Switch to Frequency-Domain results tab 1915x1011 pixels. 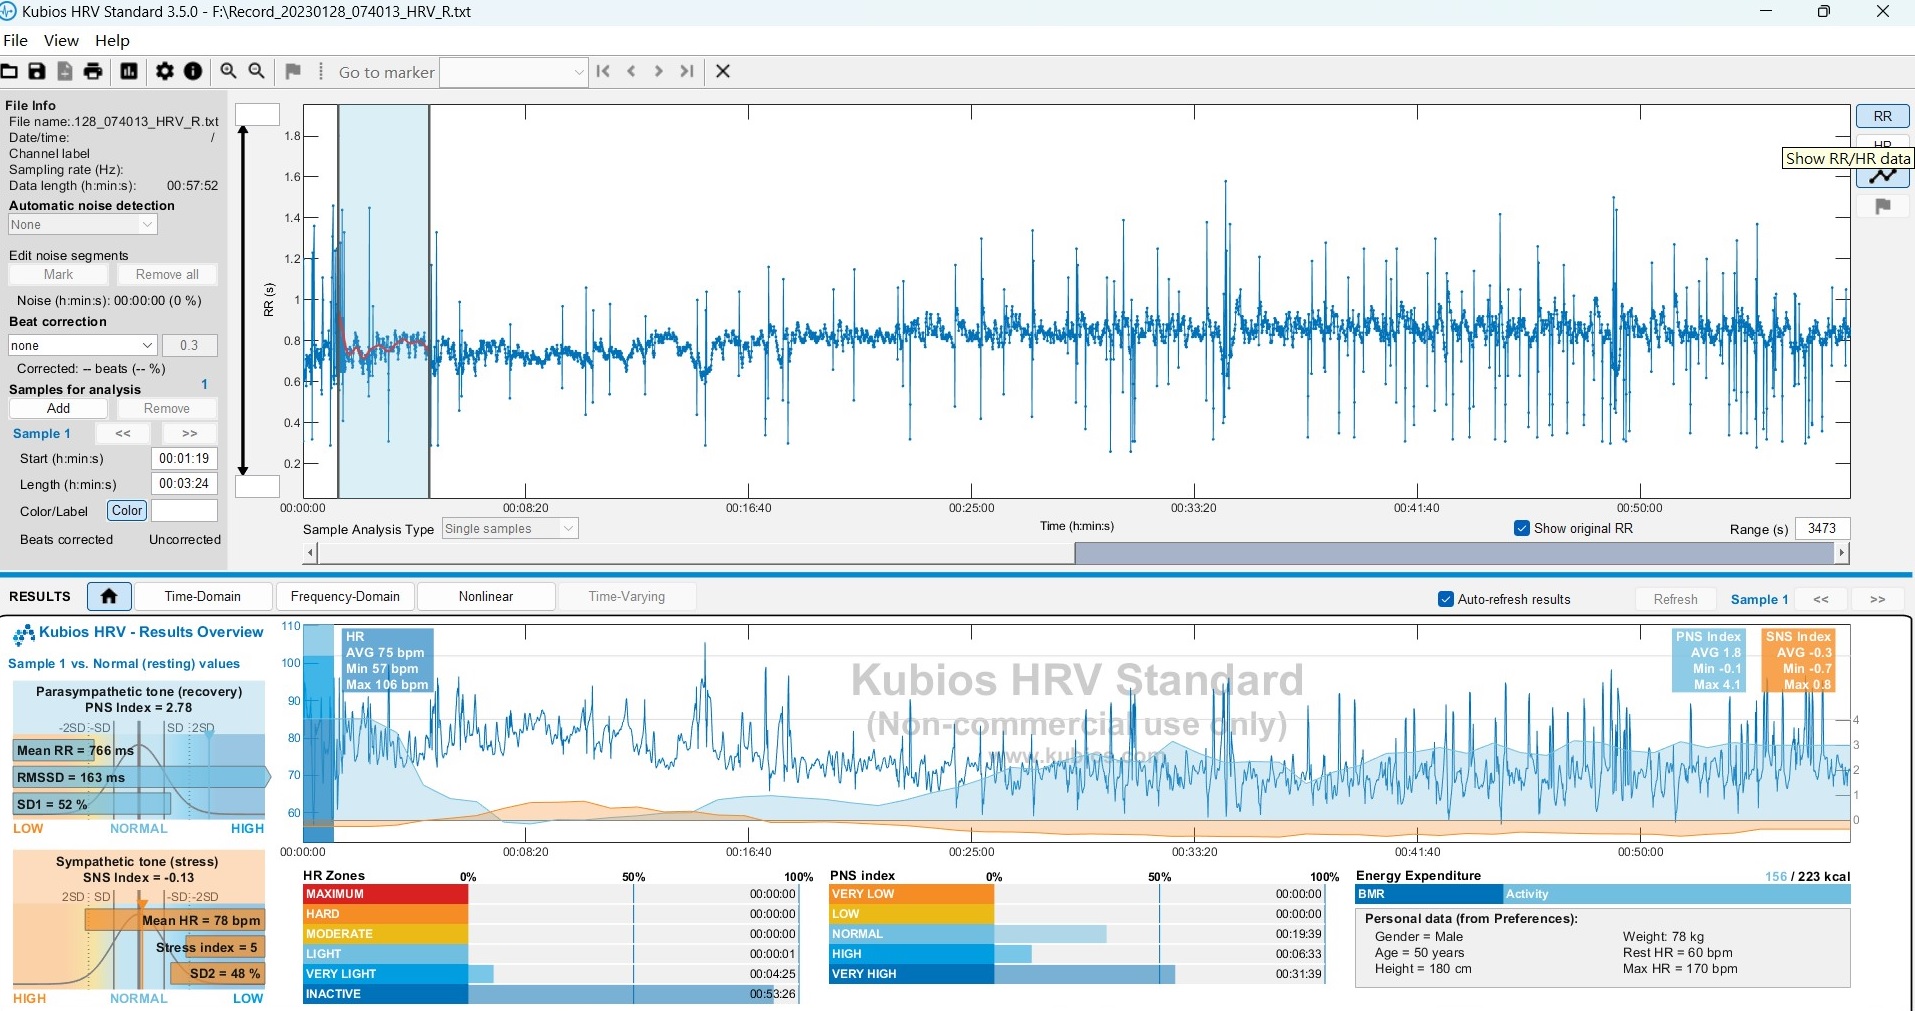[x=345, y=596]
